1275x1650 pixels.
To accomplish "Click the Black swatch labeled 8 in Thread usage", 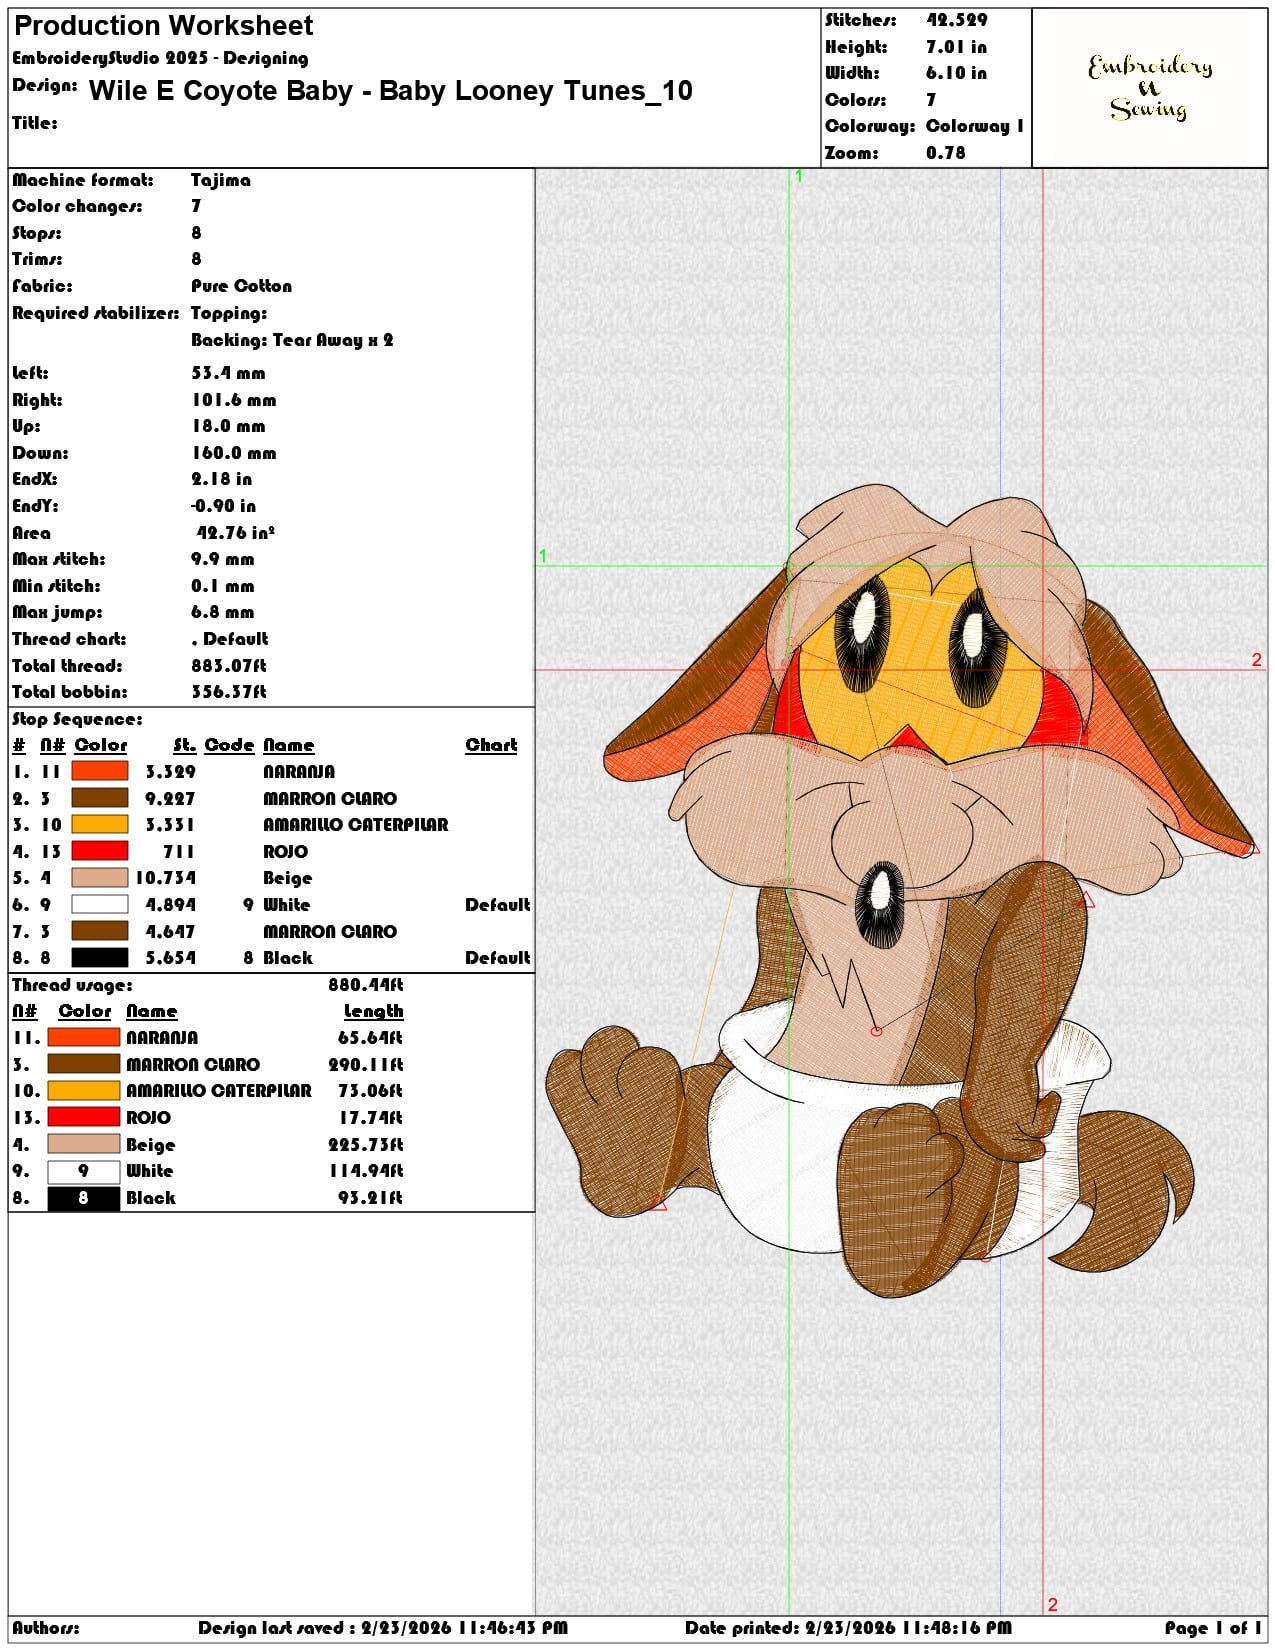I will point(83,1197).
